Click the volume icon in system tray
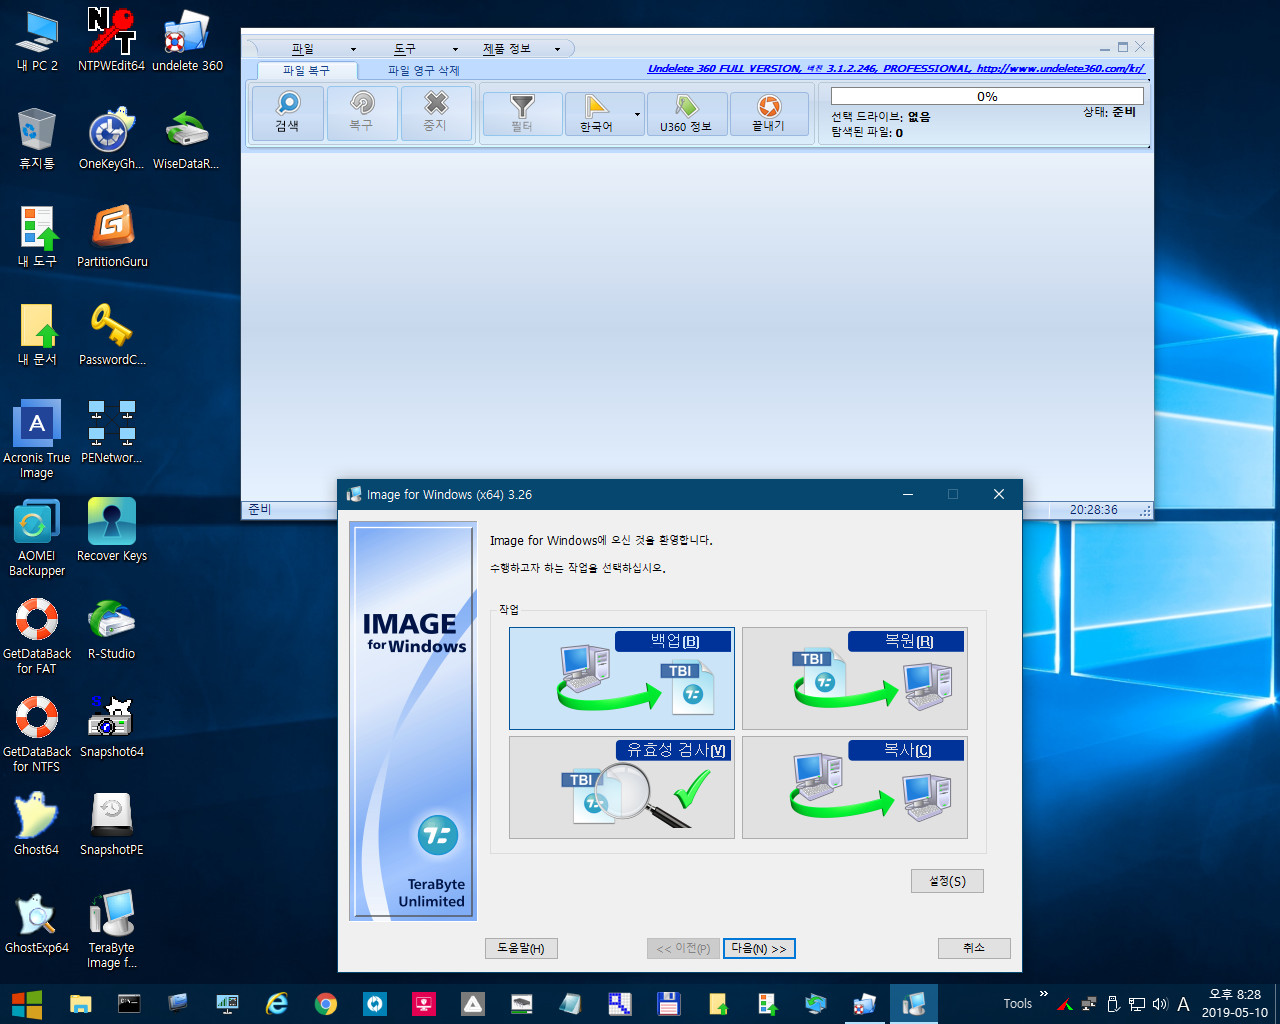 pos(1160,1004)
